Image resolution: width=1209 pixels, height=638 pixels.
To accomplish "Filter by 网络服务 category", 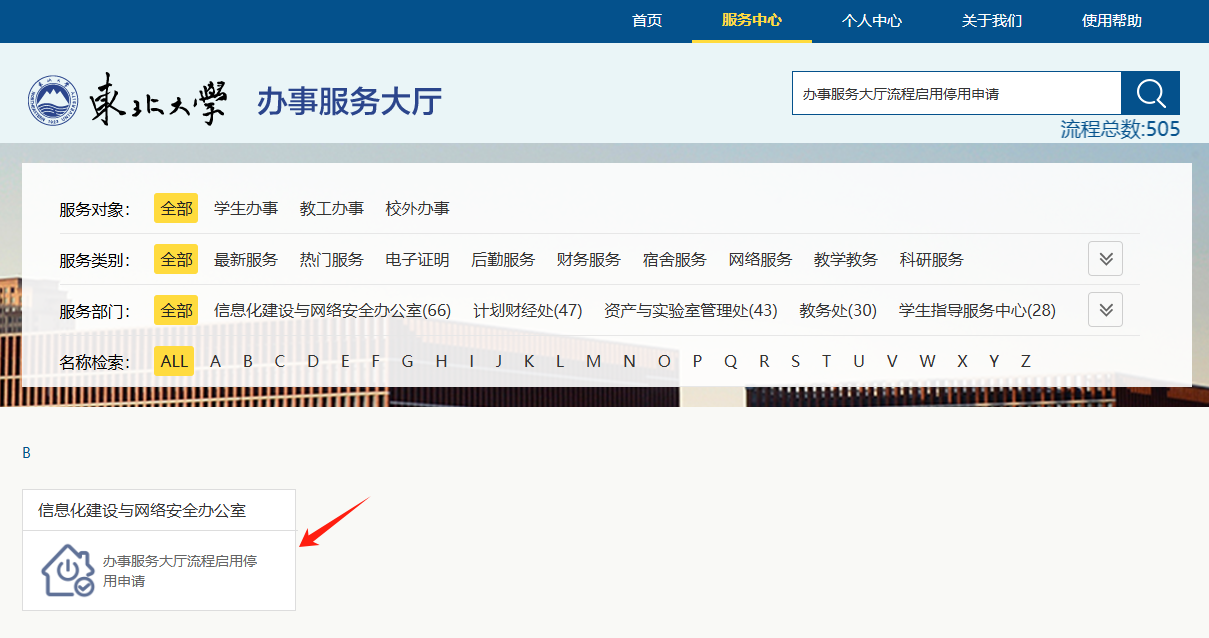I will pyautogui.click(x=760, y=260).
